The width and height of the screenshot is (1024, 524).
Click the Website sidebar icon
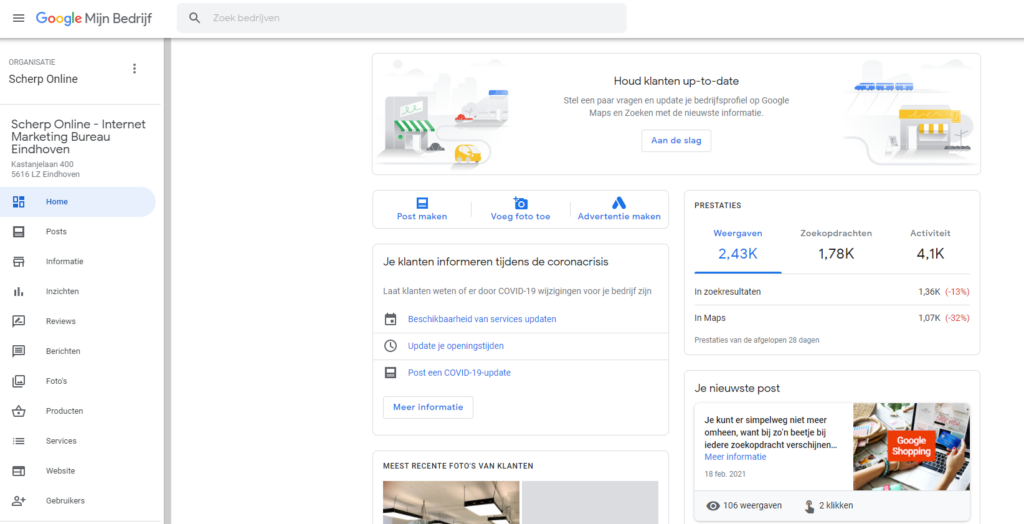18,471
